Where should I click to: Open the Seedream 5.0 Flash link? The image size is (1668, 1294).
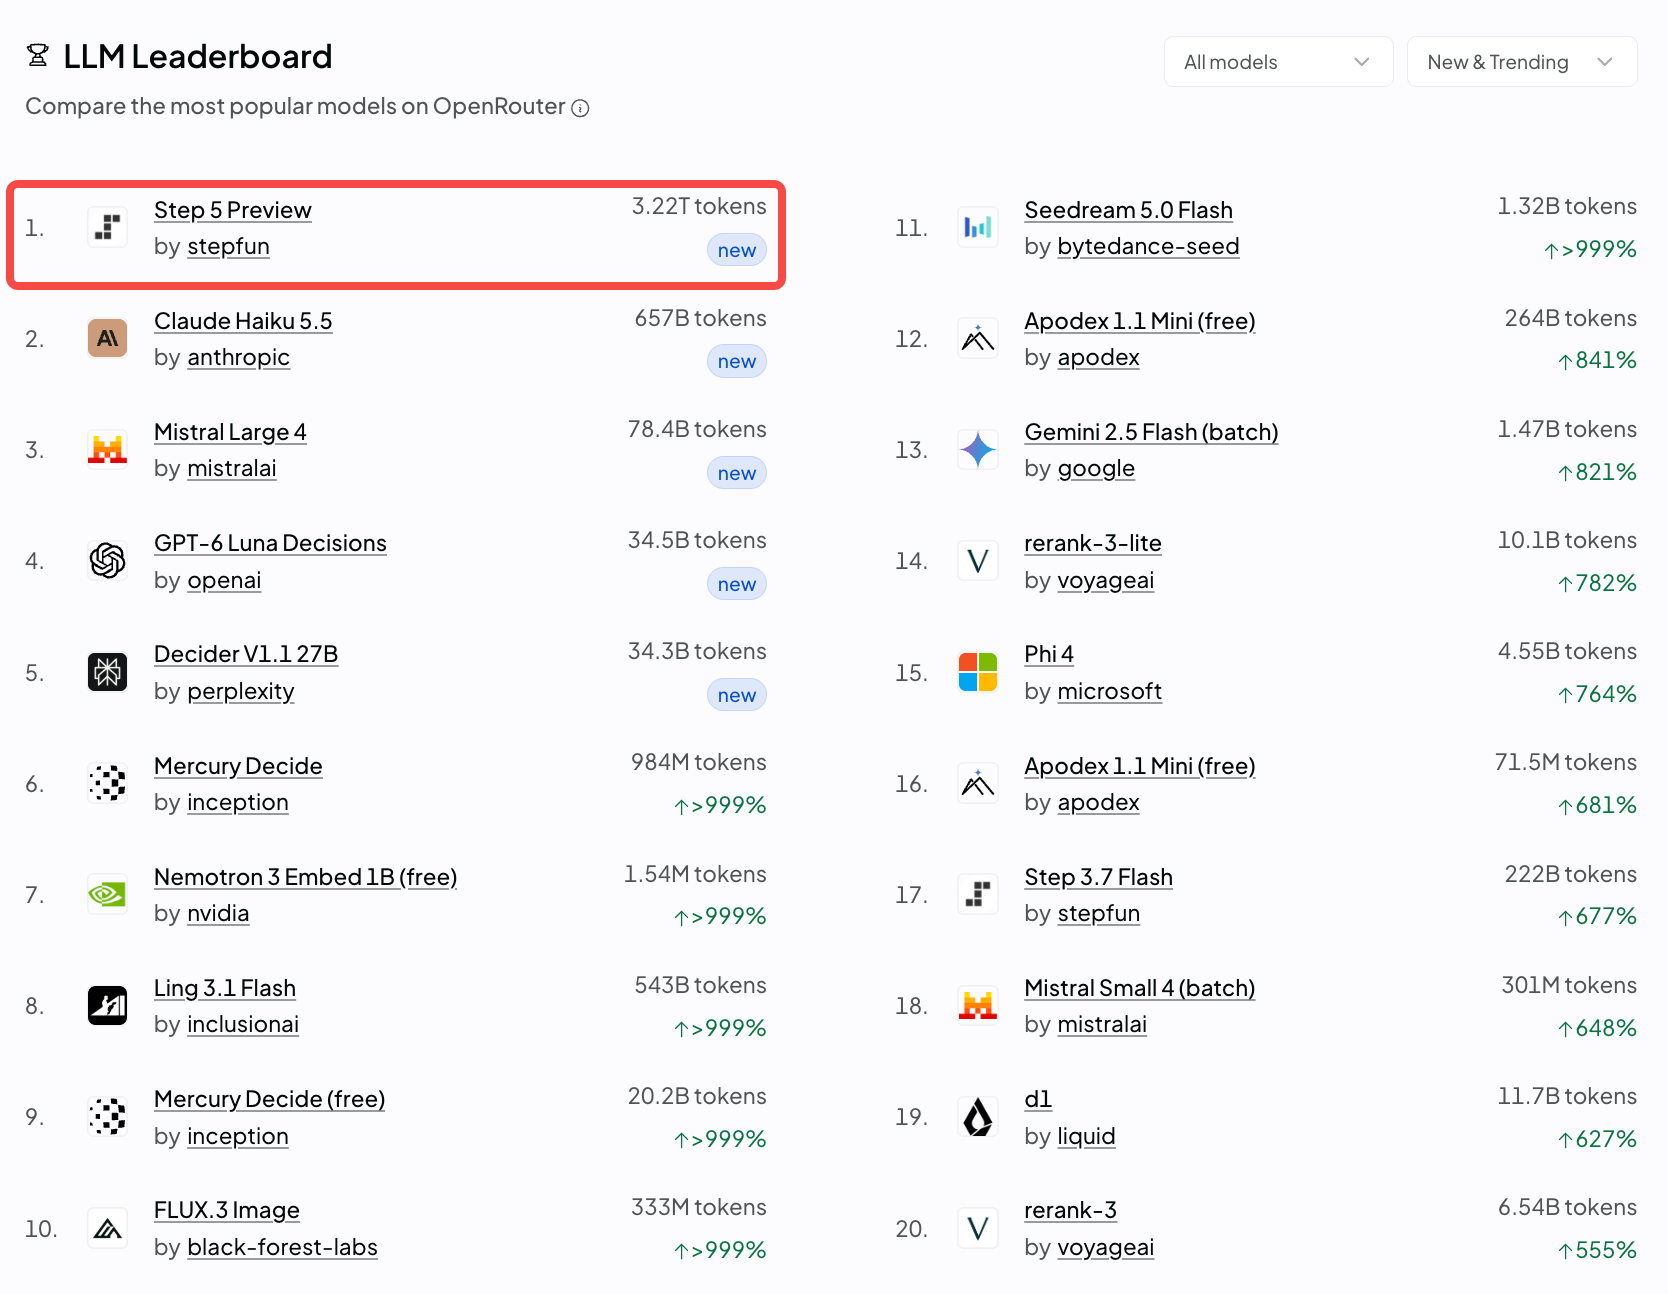[1128, 210]
